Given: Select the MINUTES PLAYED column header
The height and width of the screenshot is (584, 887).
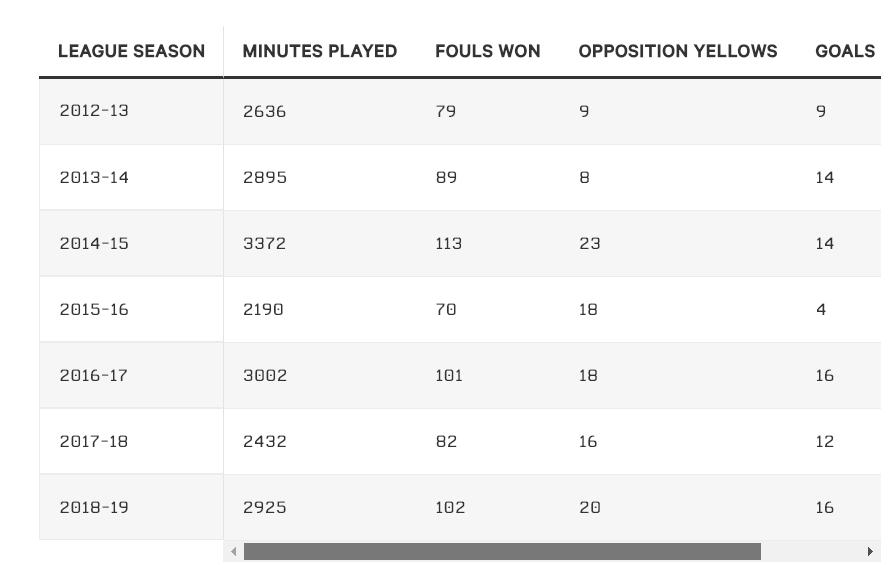Looking at the screenshot, I should 320,51.
